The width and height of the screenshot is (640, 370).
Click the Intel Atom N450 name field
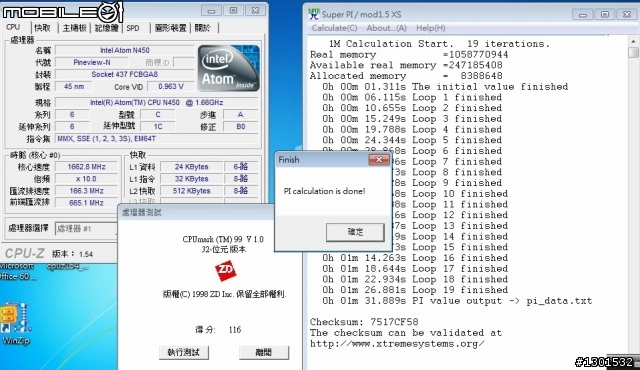pyautogui.click(x=124, y=50)
